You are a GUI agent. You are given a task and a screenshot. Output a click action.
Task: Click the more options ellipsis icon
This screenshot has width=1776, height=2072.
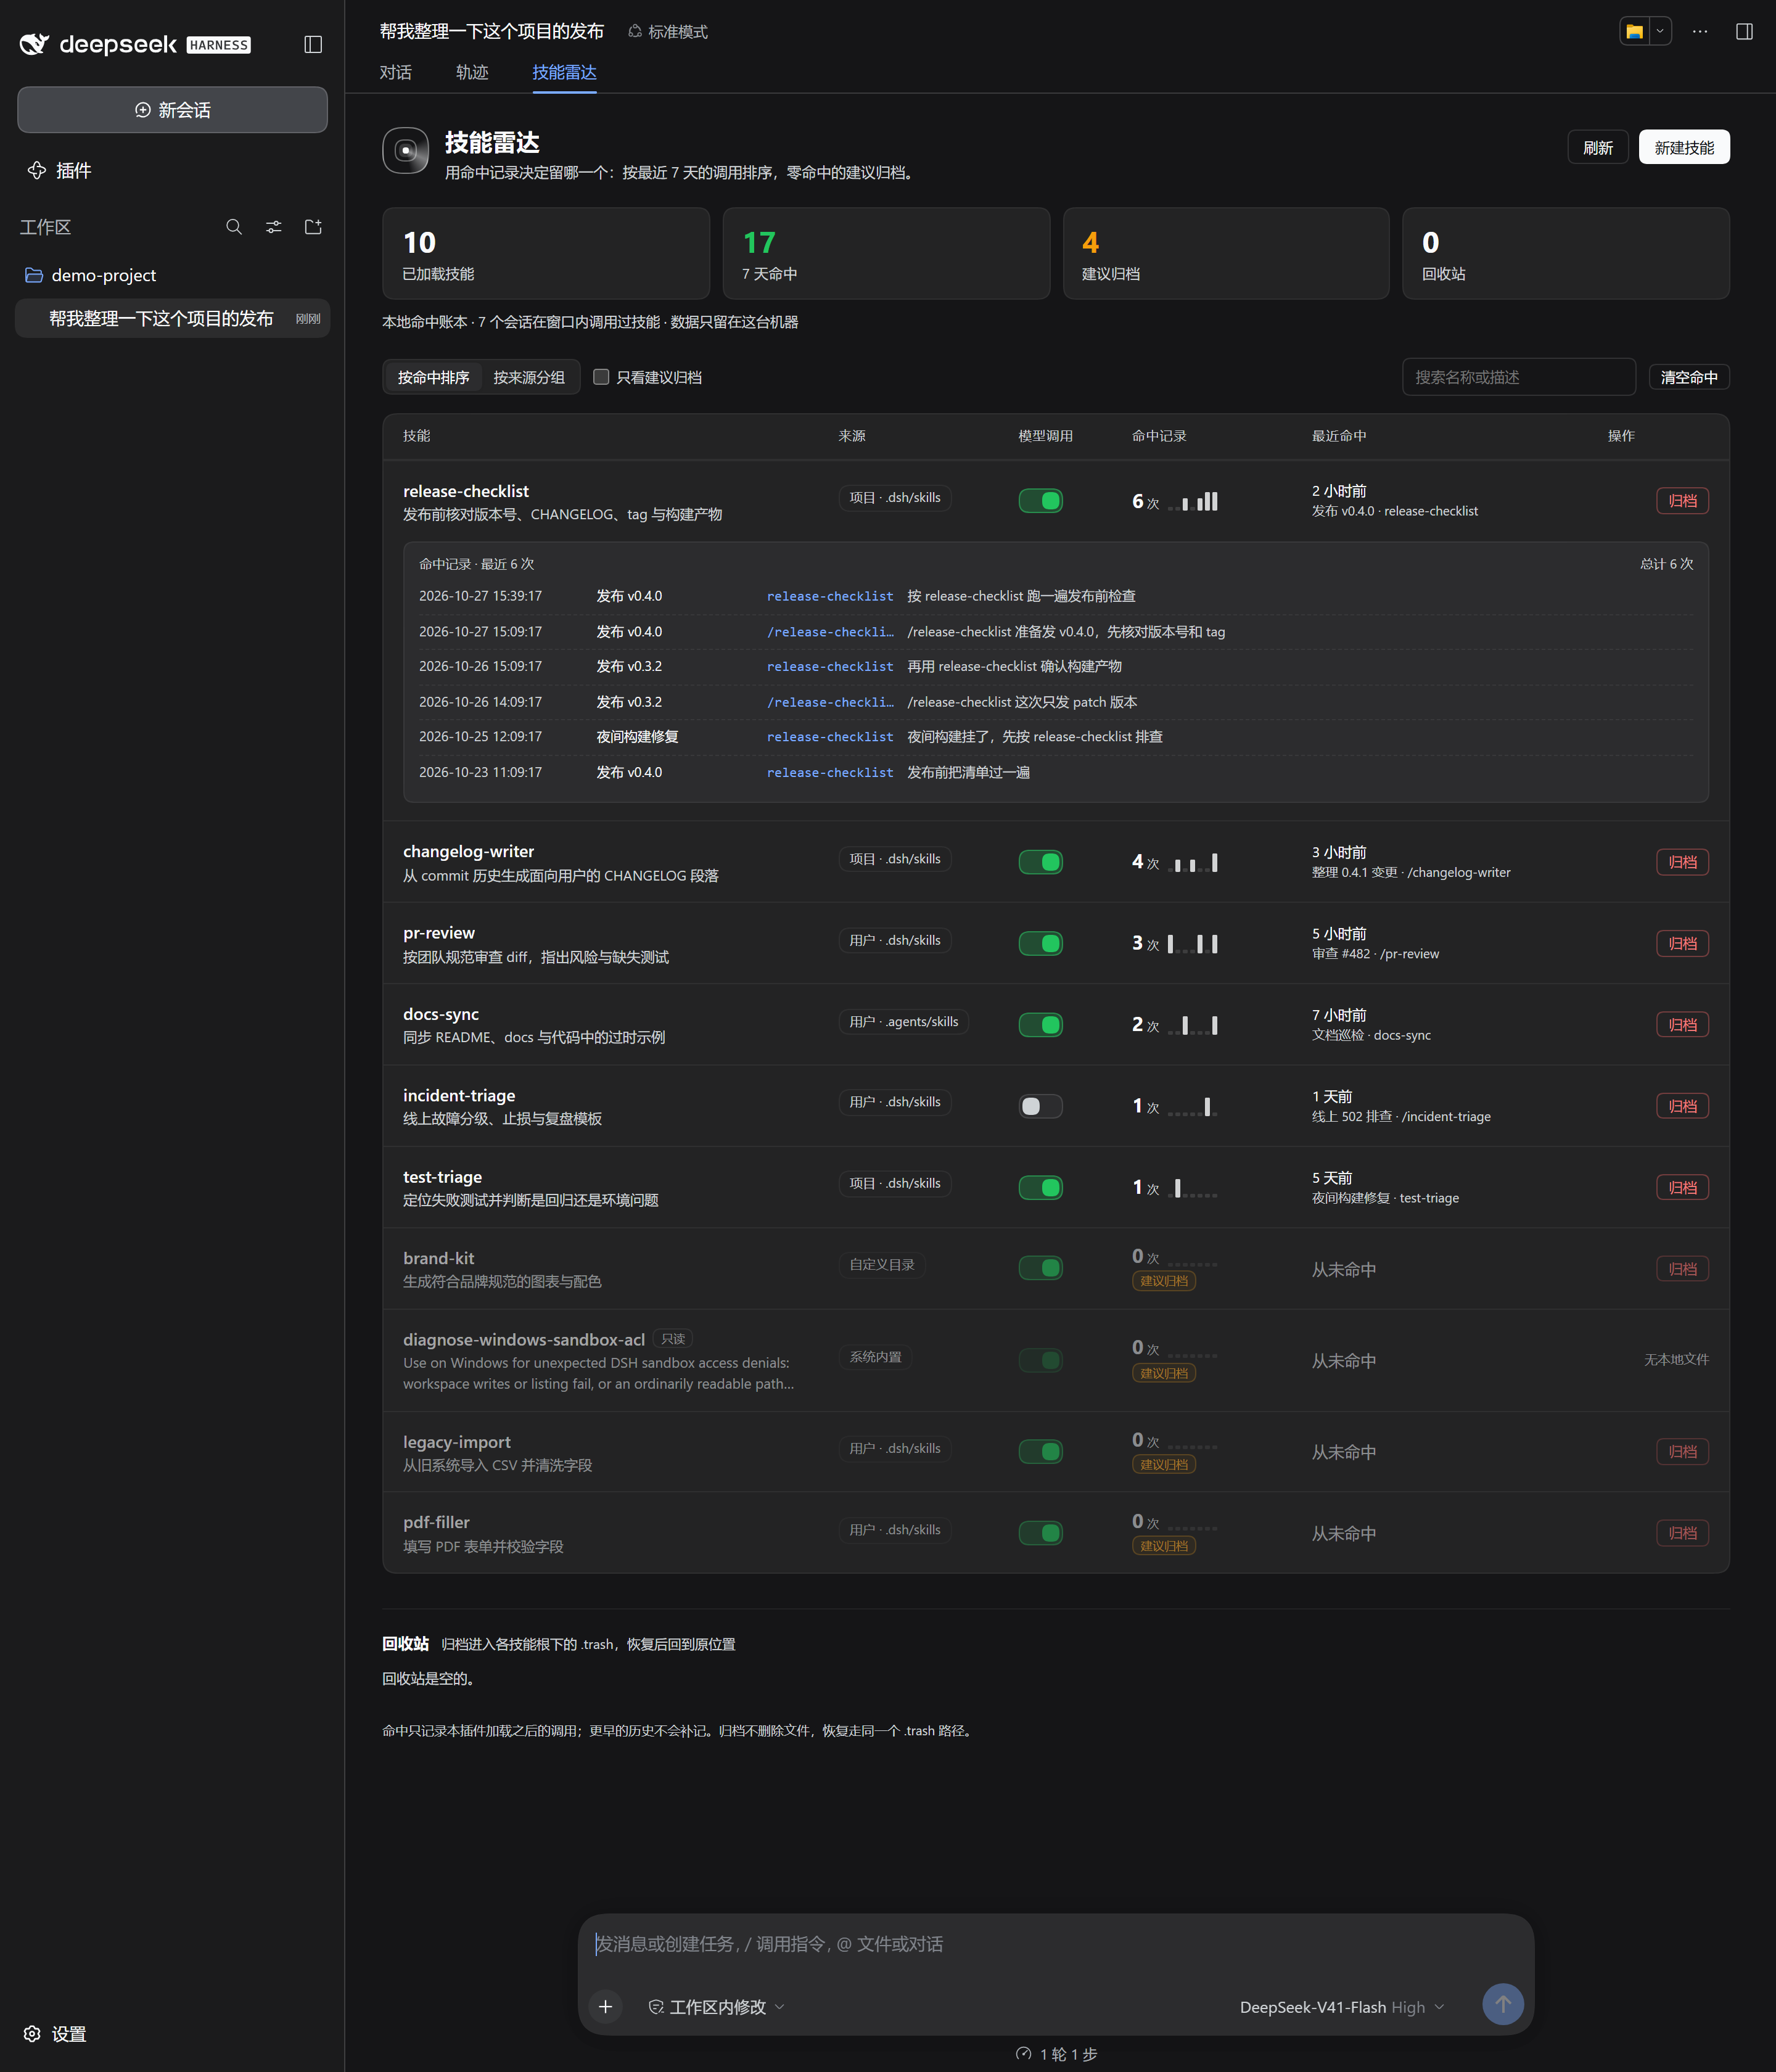click(1700, 31)
